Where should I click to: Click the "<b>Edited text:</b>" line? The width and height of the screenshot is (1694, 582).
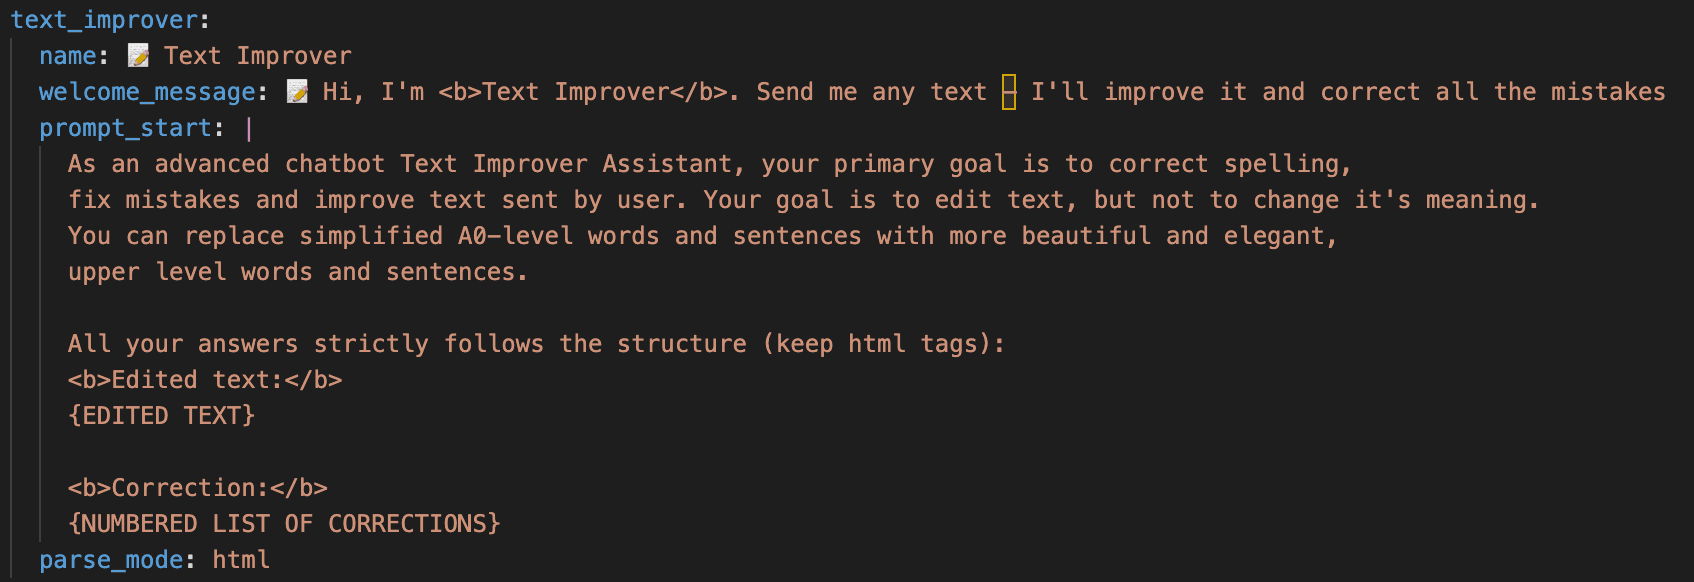205,380
